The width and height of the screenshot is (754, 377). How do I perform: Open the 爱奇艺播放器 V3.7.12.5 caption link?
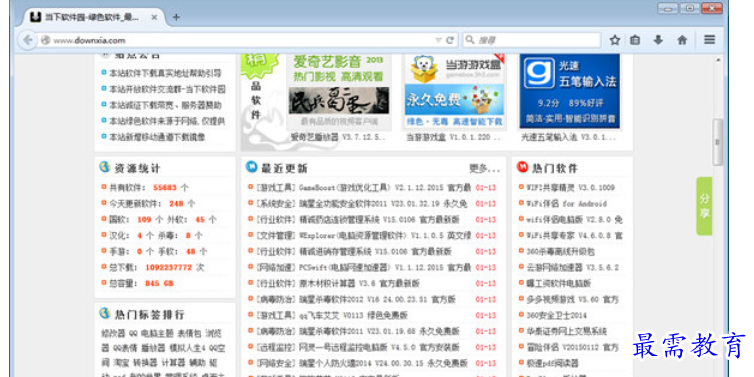point(338,137)
